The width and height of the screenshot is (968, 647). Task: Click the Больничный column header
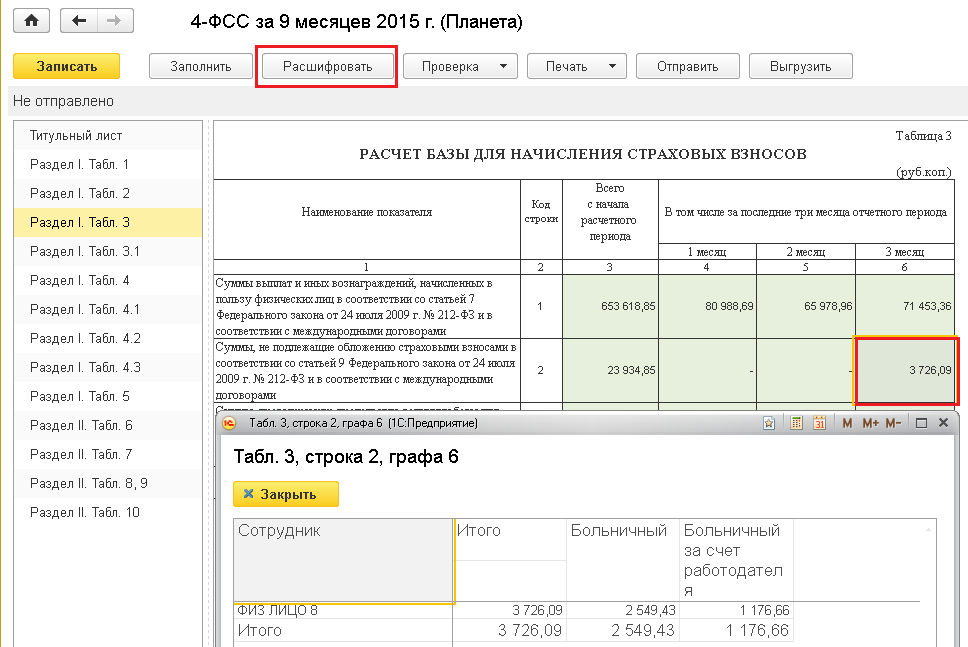coord(622,560)
